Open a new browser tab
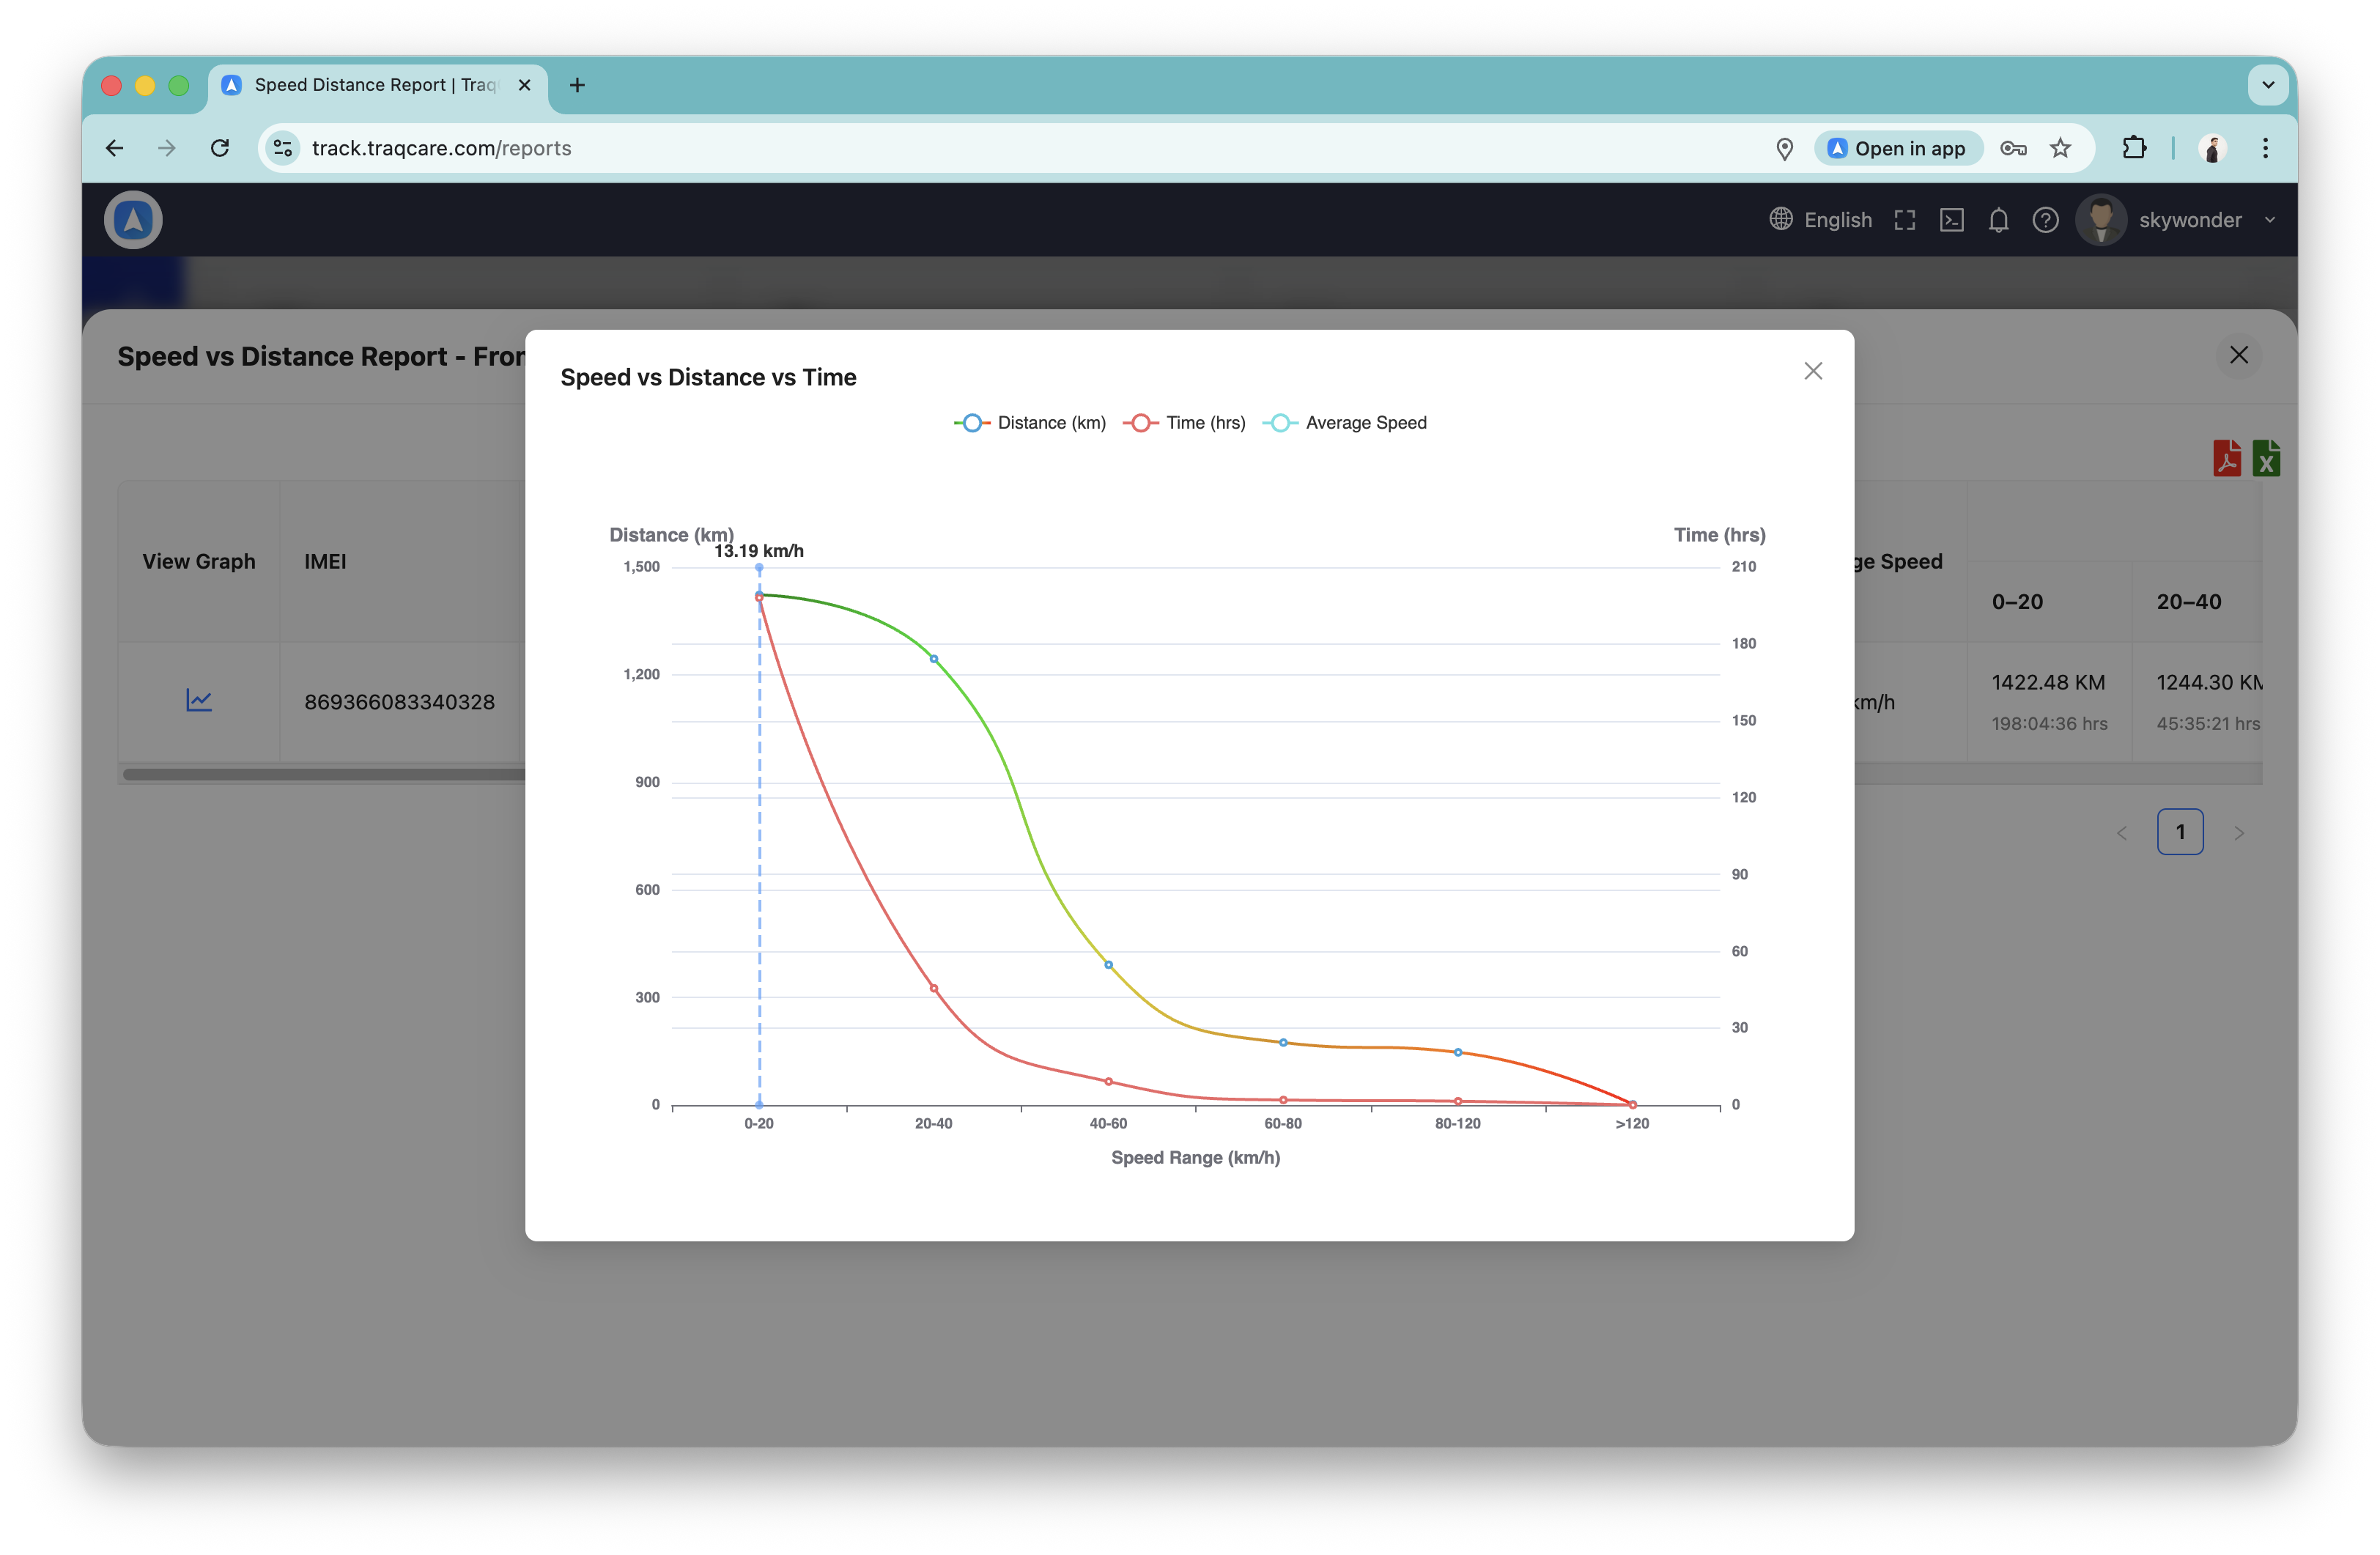Screen dimensions: 2380x1555 [577, 85]
